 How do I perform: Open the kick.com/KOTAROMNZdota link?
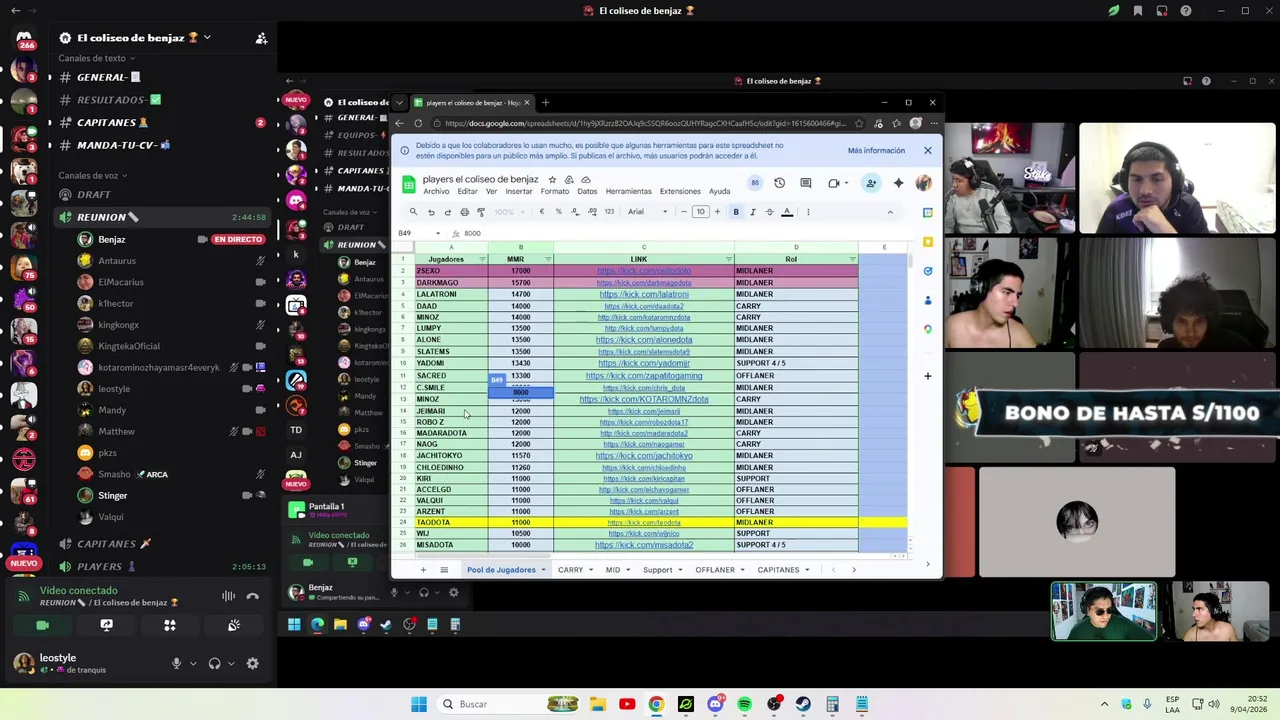point(644,399)
